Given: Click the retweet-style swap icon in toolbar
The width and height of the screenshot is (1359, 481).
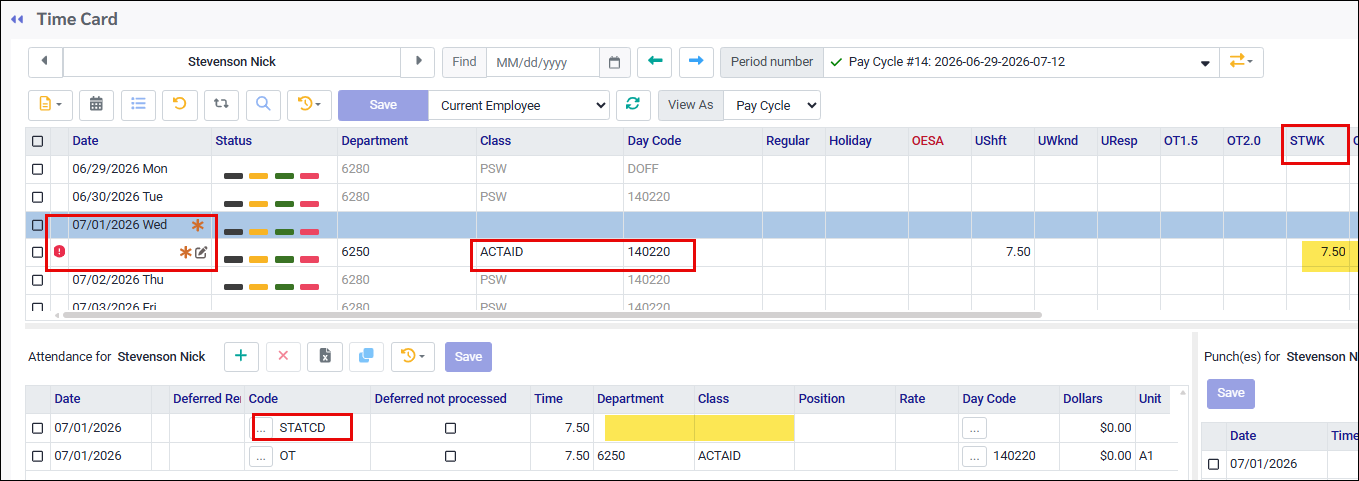Looking at the screenshot, I should pyautogui.click(x=221, y=104).
